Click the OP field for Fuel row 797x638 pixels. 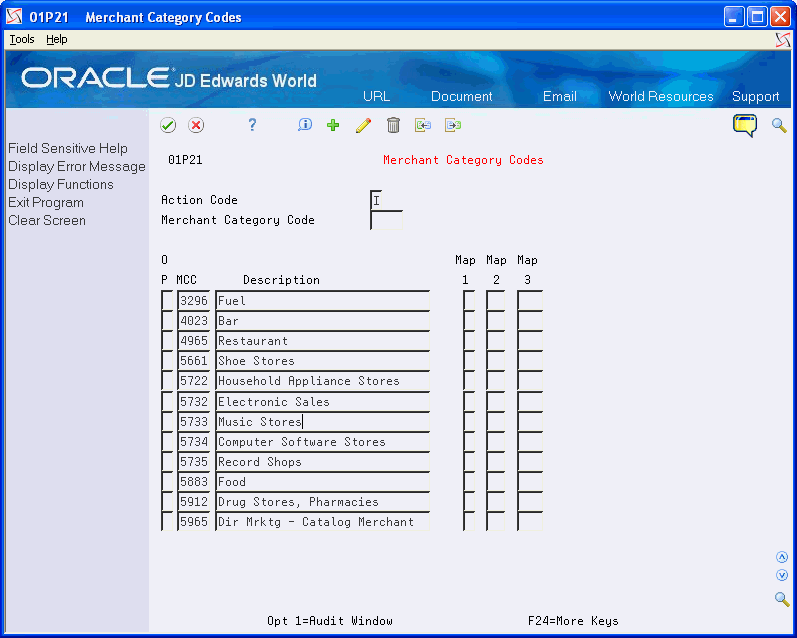(x=167, y=301)
